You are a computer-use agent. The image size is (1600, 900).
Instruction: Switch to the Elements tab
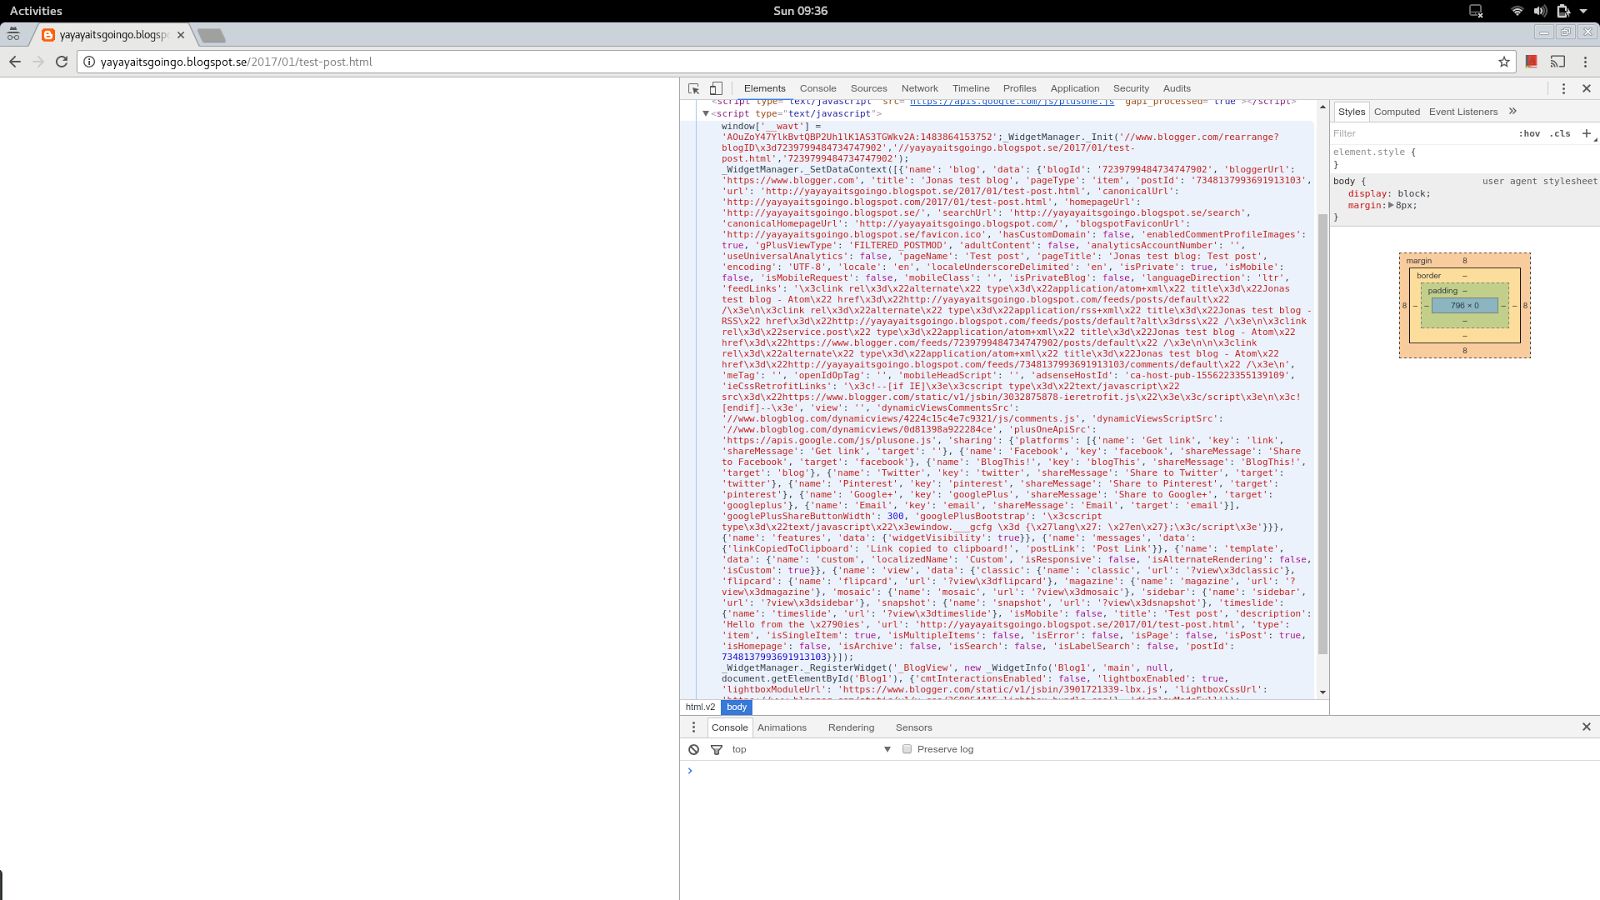764,88
